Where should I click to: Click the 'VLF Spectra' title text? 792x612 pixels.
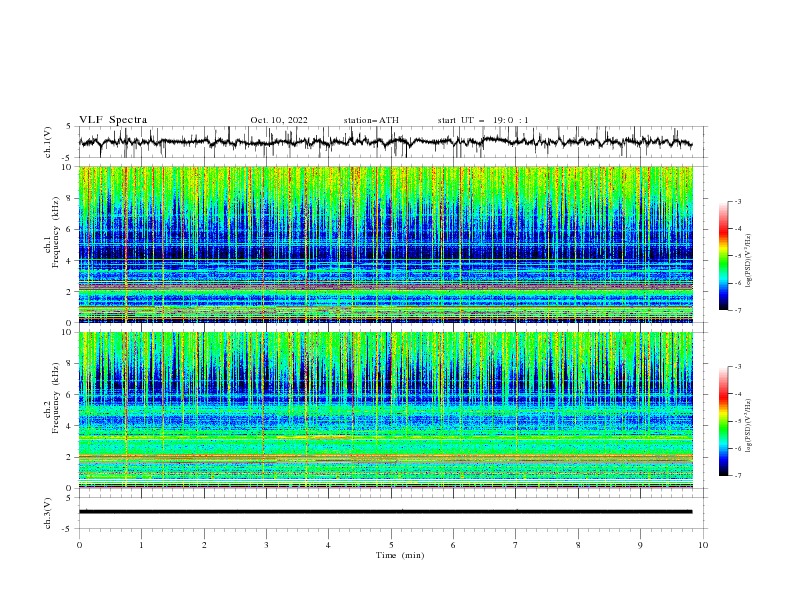click(113, 120)
